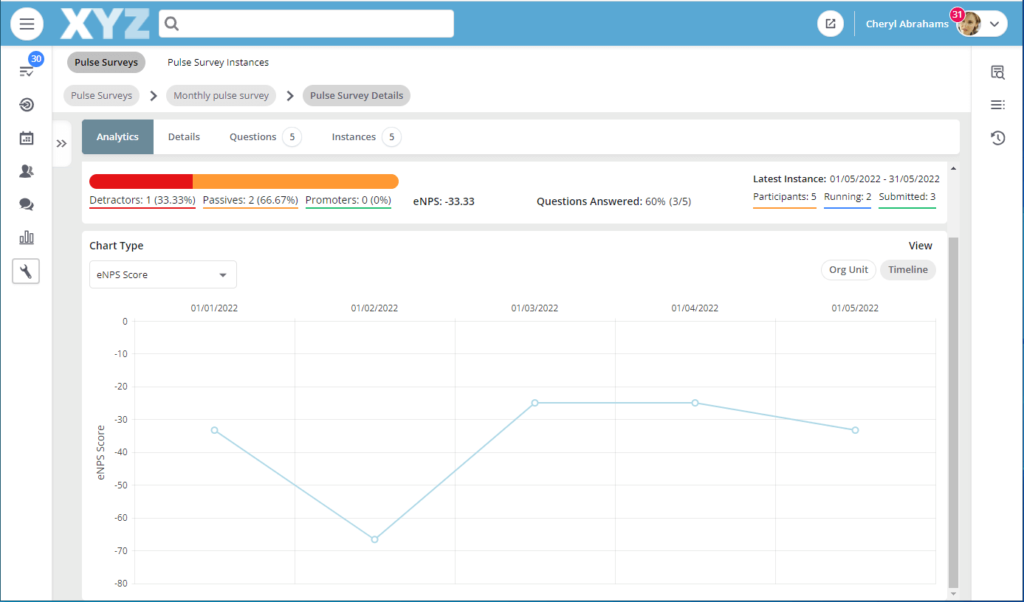Open tasks list icon with 30 badge
The image size is (1024, 602).
[27, 71]
